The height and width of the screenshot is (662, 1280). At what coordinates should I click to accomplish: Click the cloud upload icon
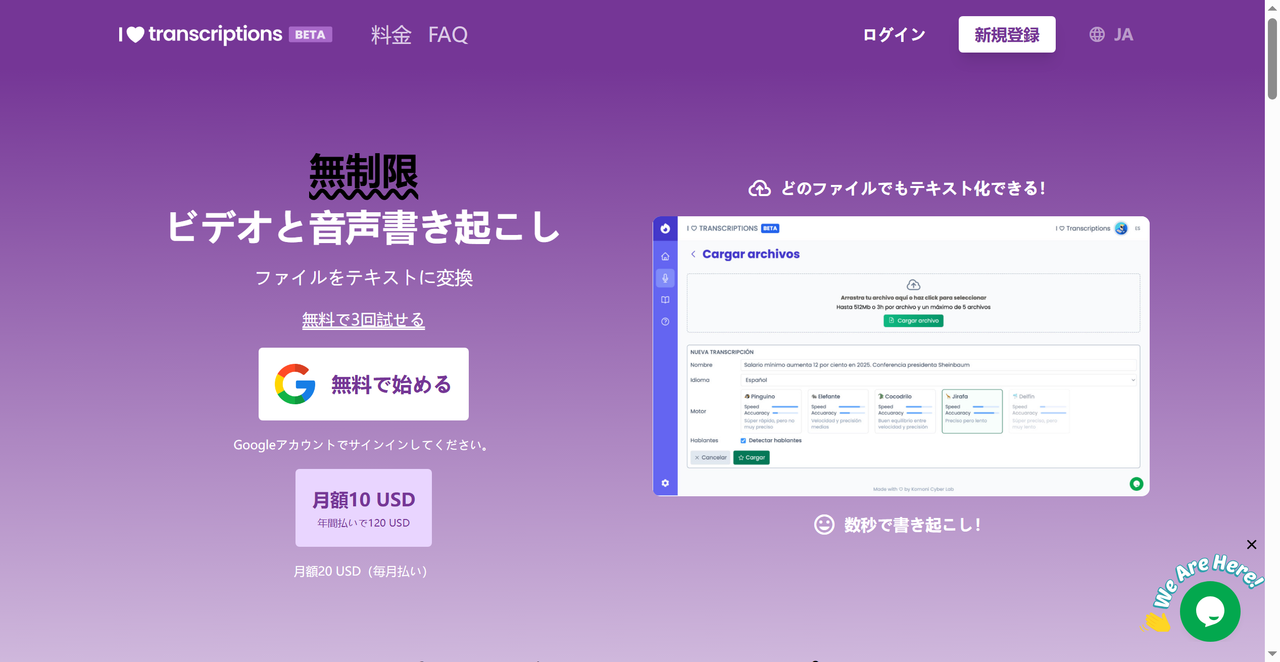pos(760,188)
